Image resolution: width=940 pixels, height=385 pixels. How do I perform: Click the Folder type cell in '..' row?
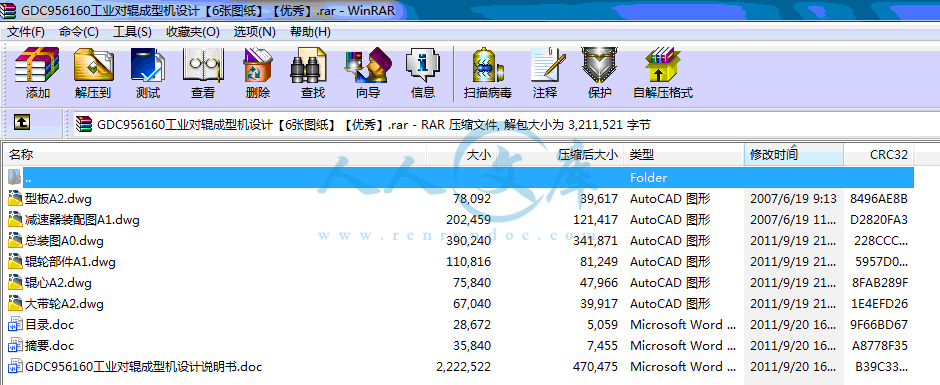pos(649,178)
